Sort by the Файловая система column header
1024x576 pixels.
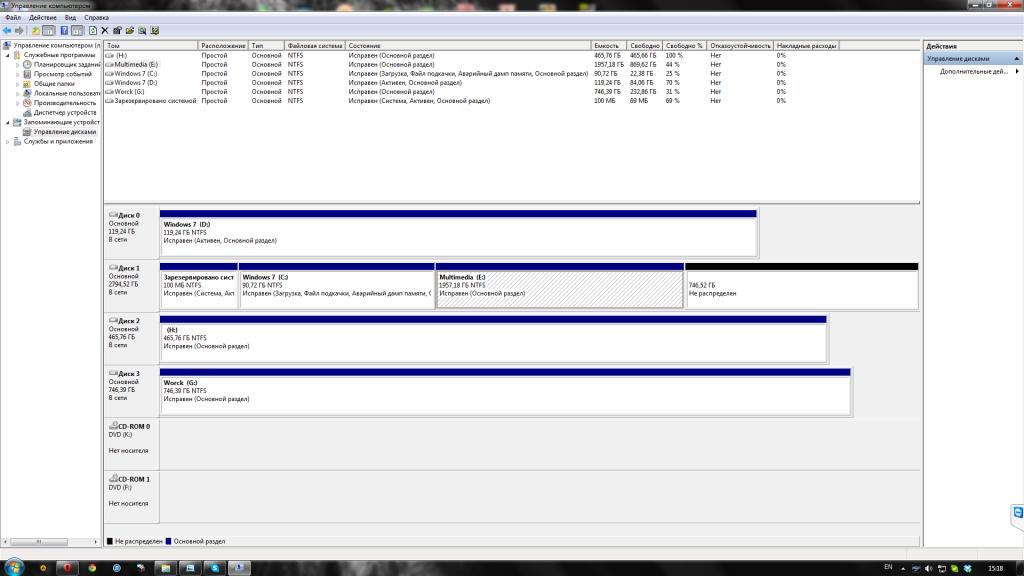315,46
